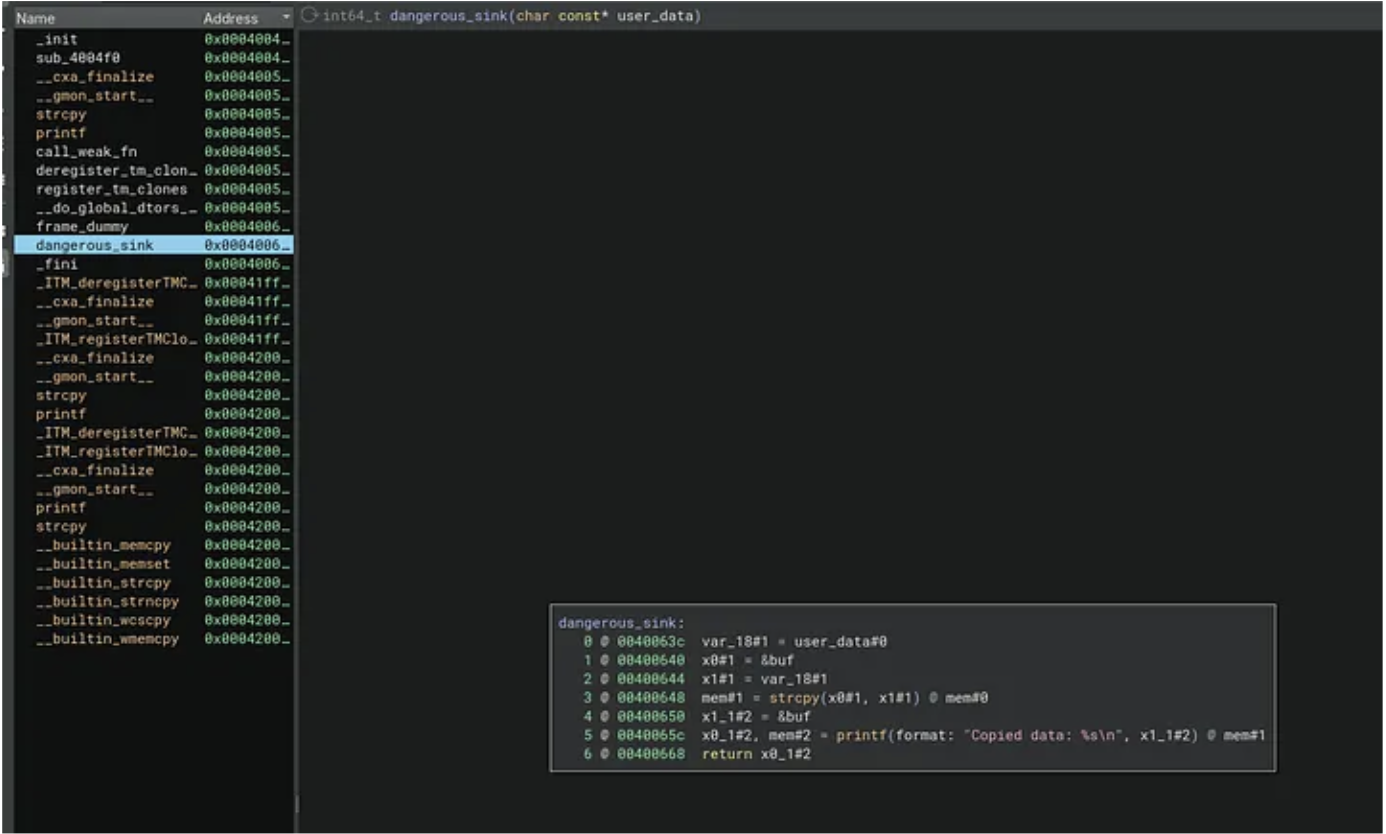Click the strcpy call in the SSA code
This screenshot has width=1386, height=834.
[x=797, y=698]
